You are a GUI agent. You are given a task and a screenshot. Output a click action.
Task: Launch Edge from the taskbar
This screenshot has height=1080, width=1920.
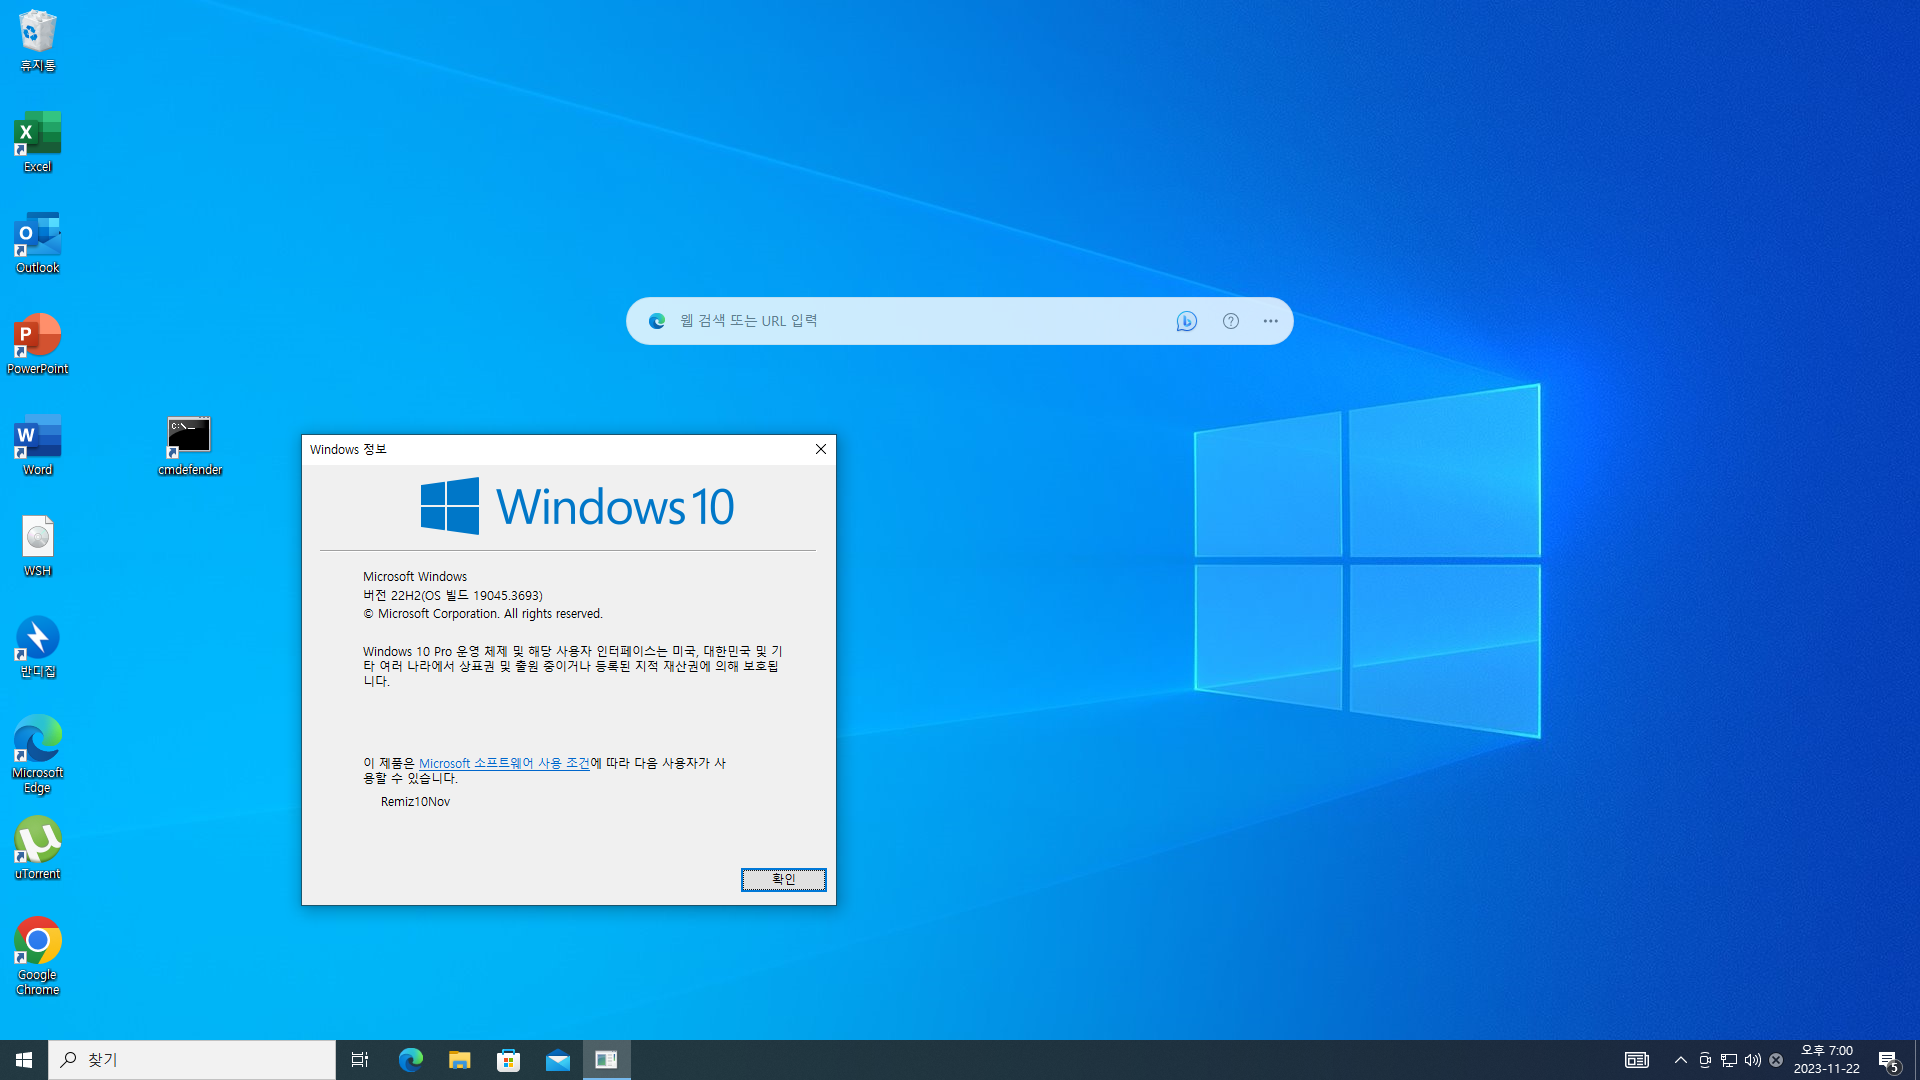[x=410, y=1060]
